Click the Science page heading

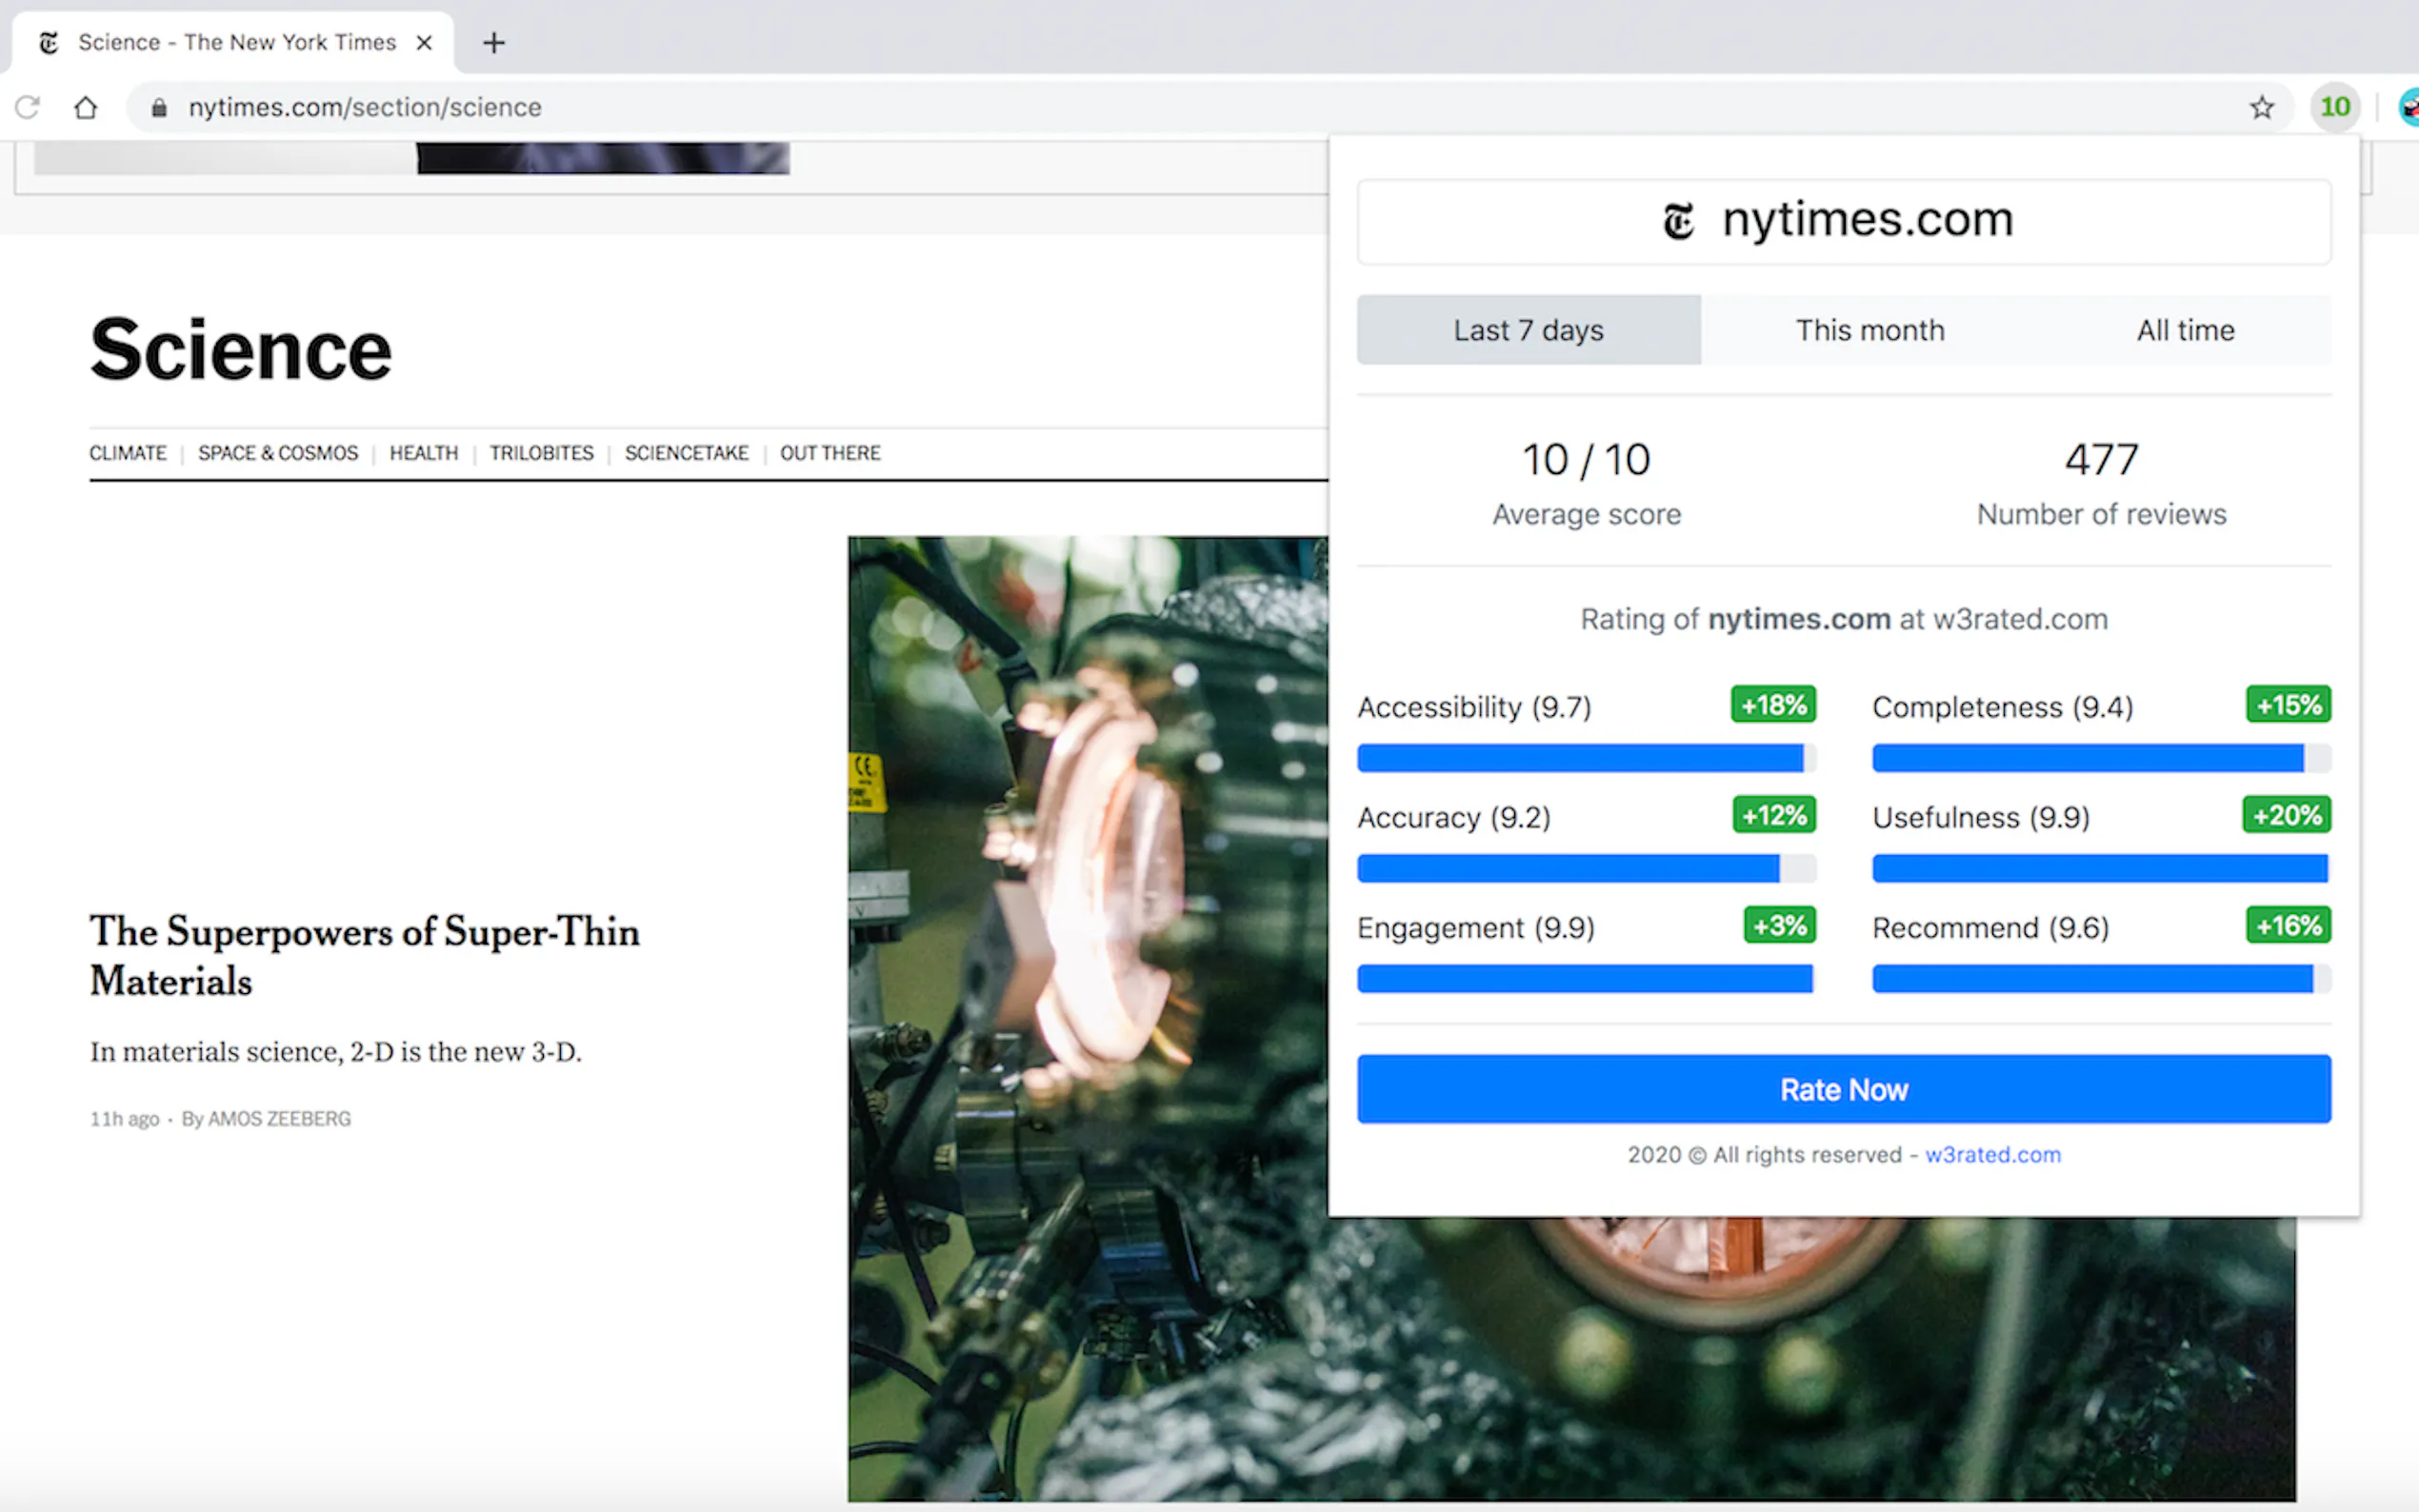pos(241,350)
